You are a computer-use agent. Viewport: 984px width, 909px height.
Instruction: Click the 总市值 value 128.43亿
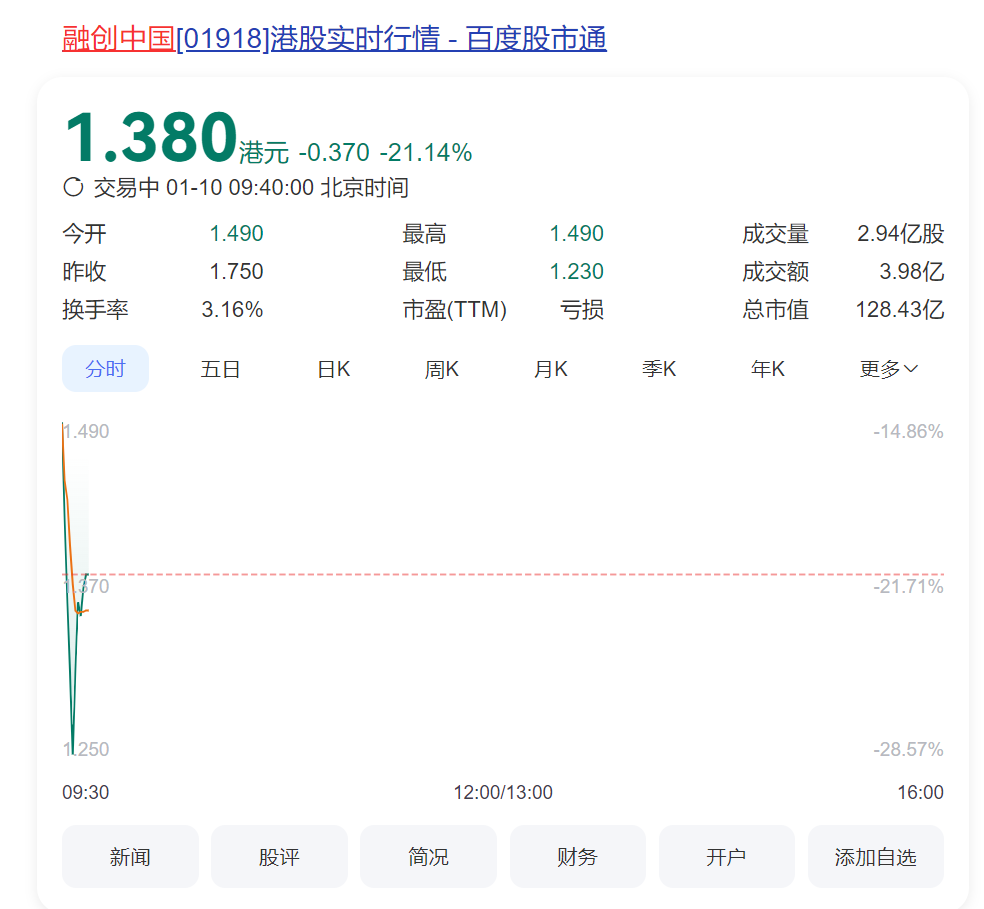[x=900, y=309]
